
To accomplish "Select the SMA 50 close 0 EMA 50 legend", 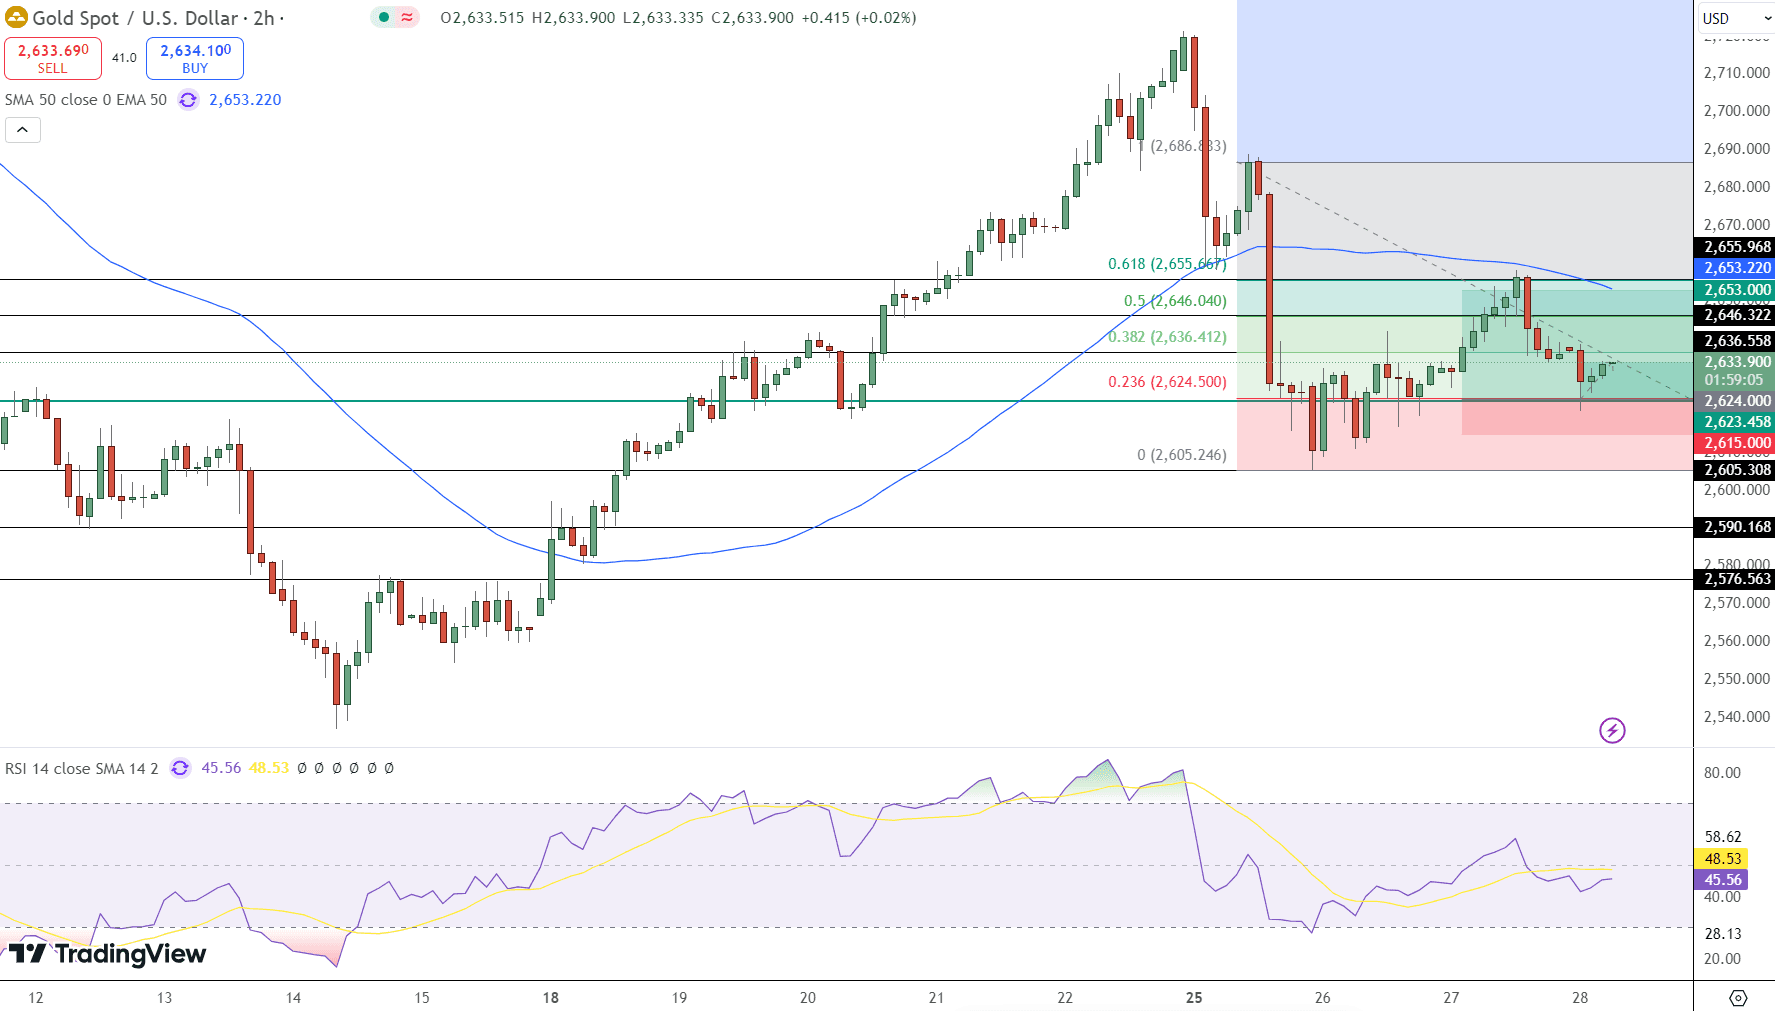I will [86, 99].
